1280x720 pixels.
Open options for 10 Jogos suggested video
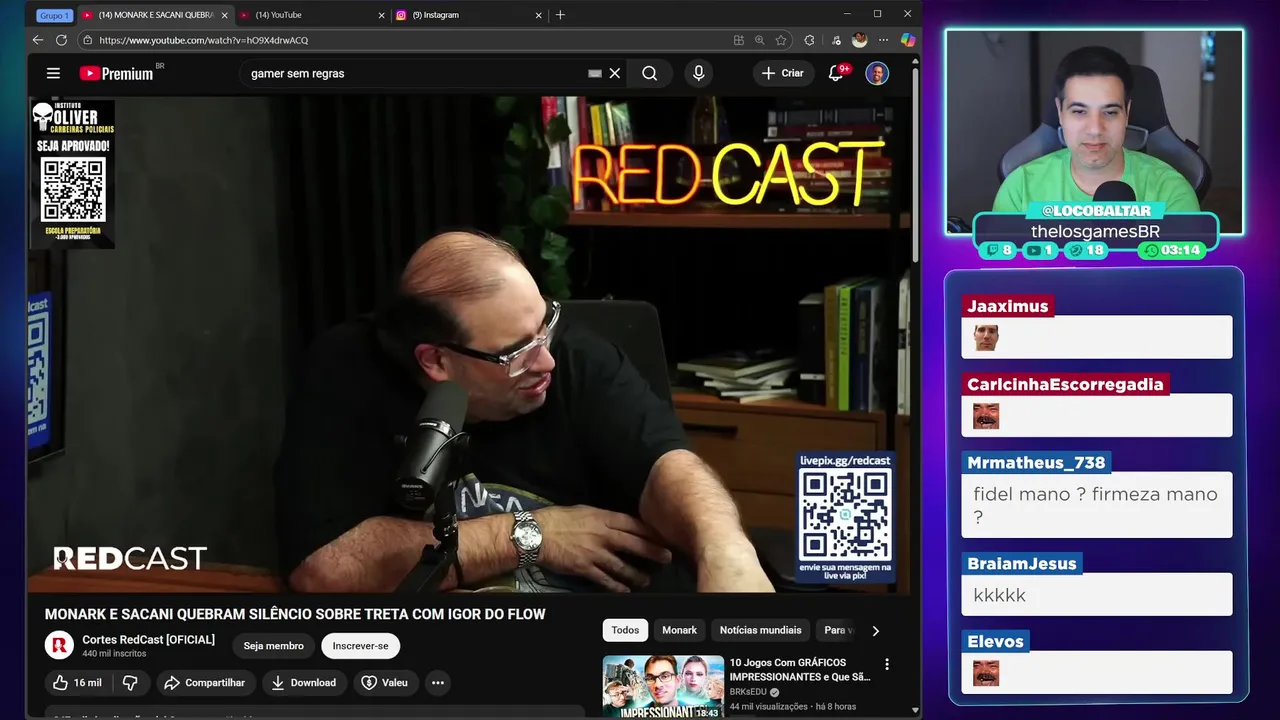click(x=886, y=664)
